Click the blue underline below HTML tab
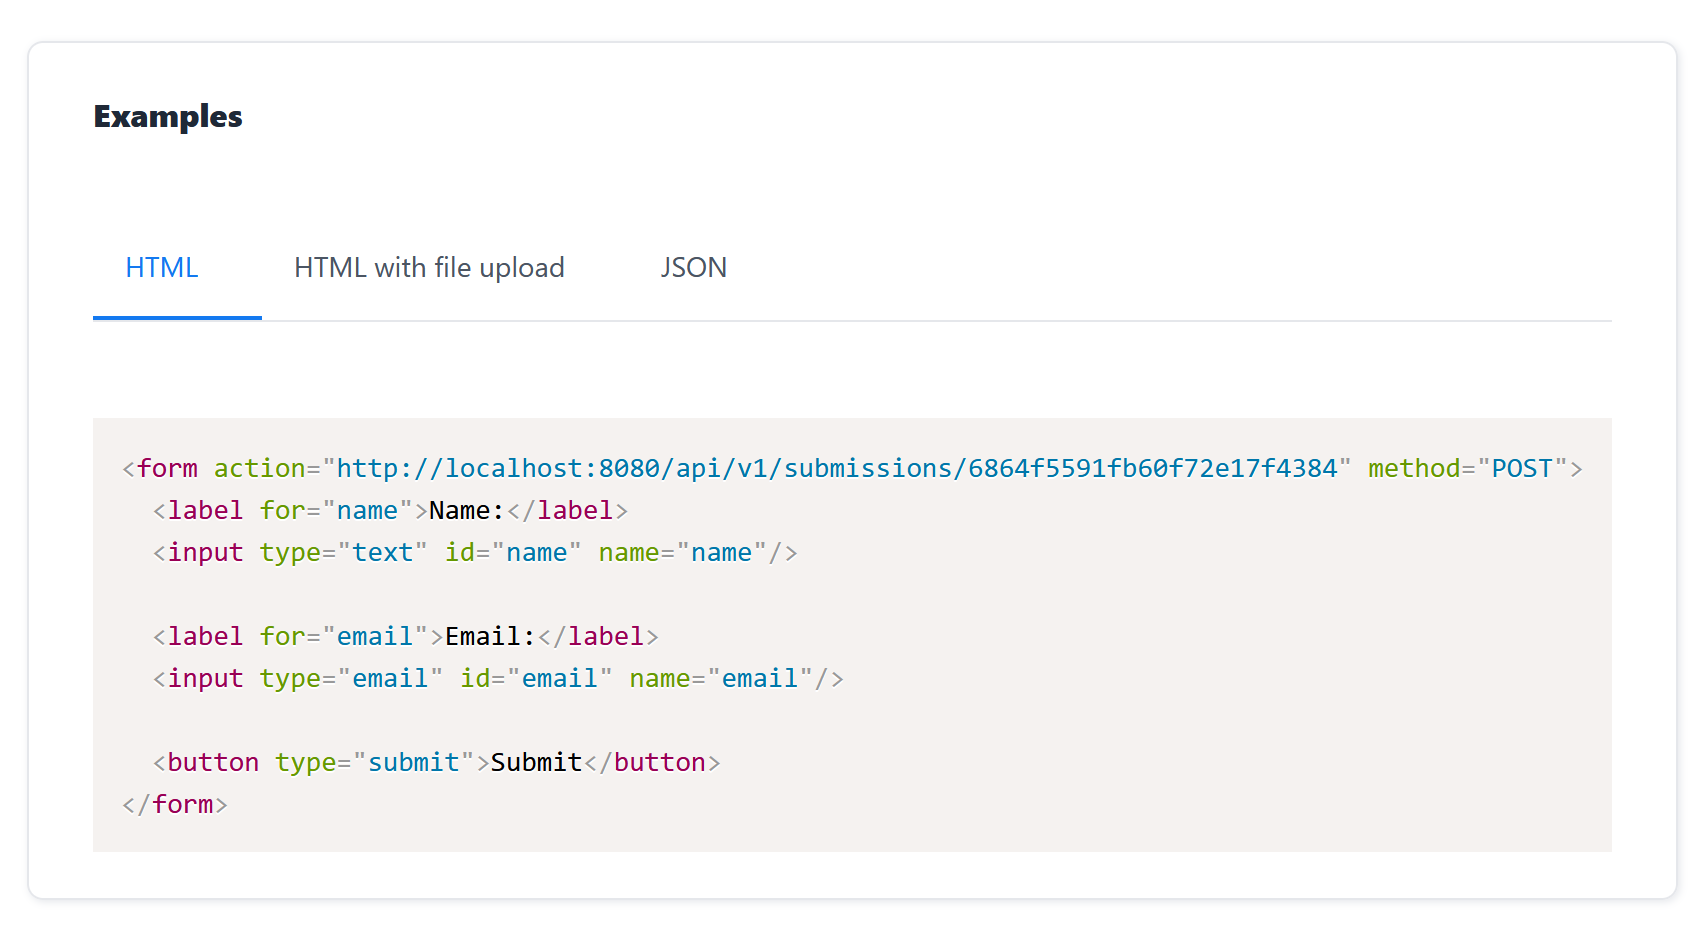The image size is (1700, 928). point(176,317)
